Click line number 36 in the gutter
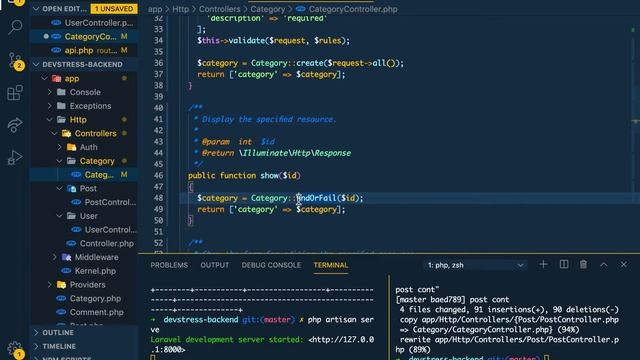The image size is (640, 360). 158,63
